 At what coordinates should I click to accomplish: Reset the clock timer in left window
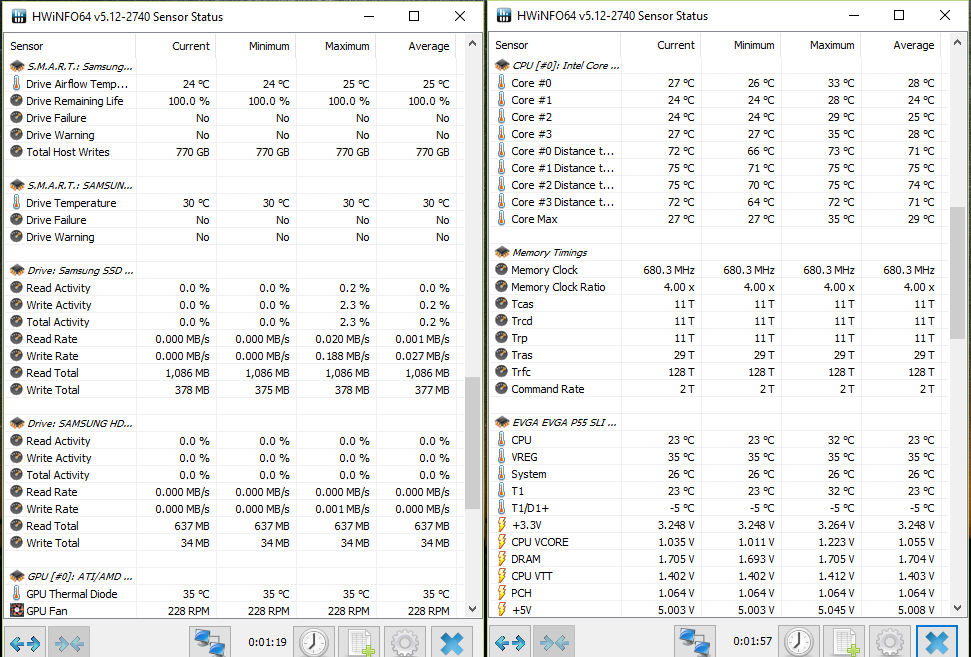click(314, 643)
